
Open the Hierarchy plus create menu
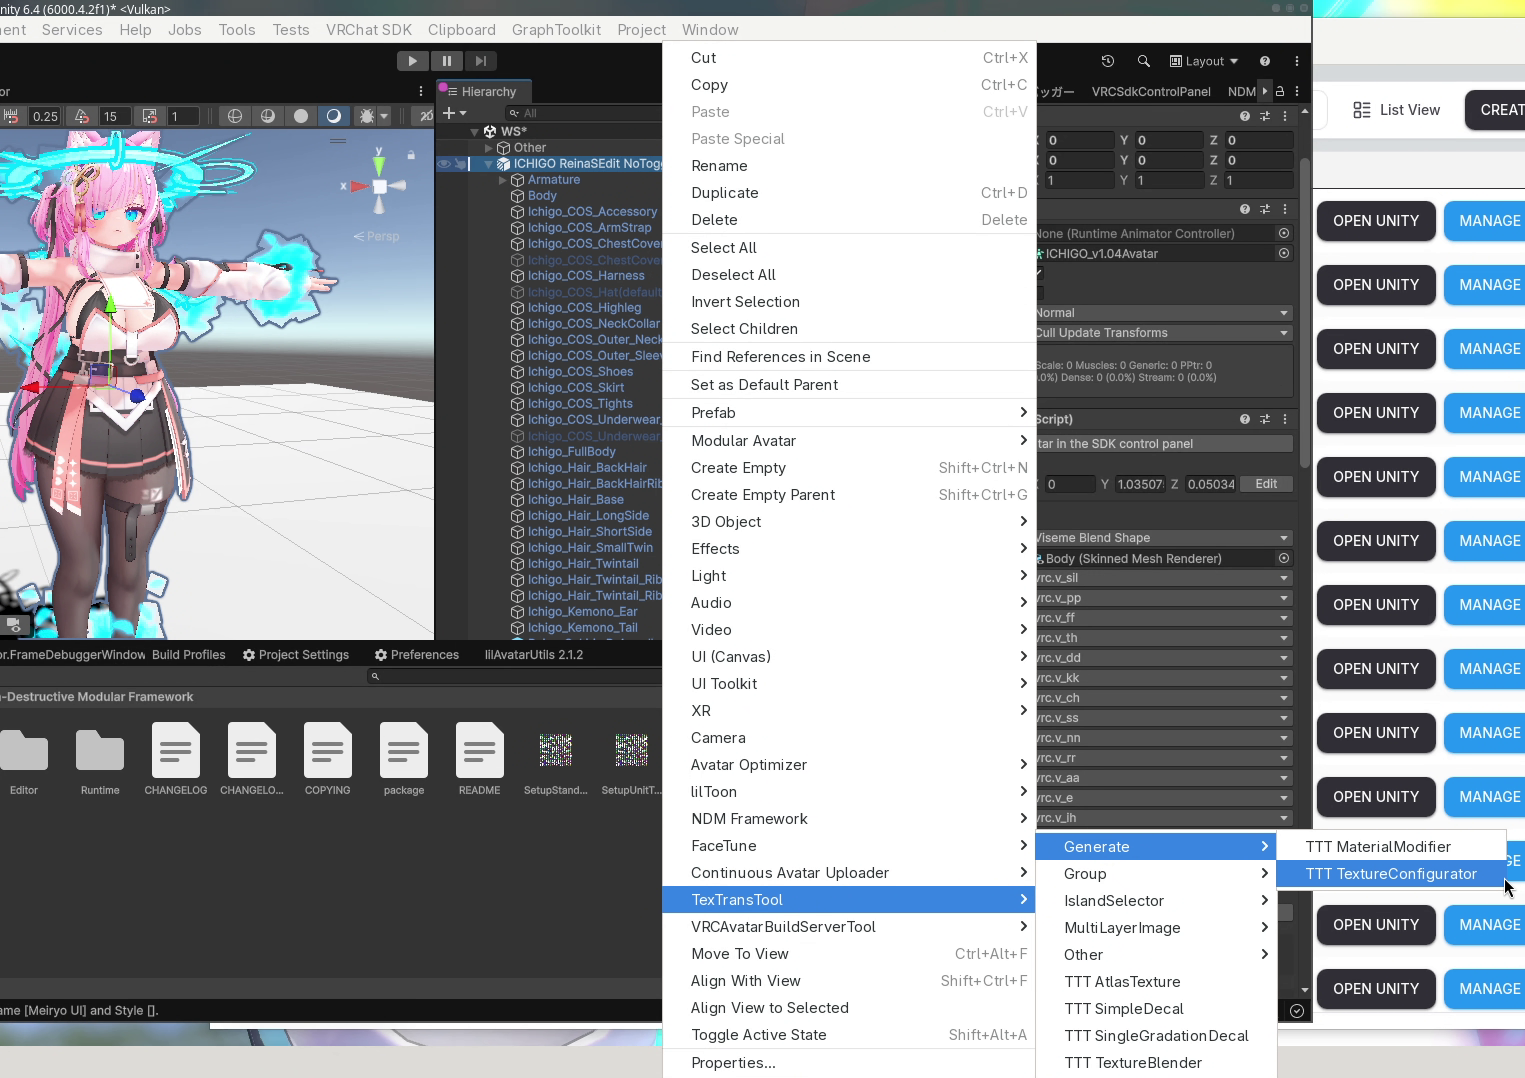[x=455, y=113]
